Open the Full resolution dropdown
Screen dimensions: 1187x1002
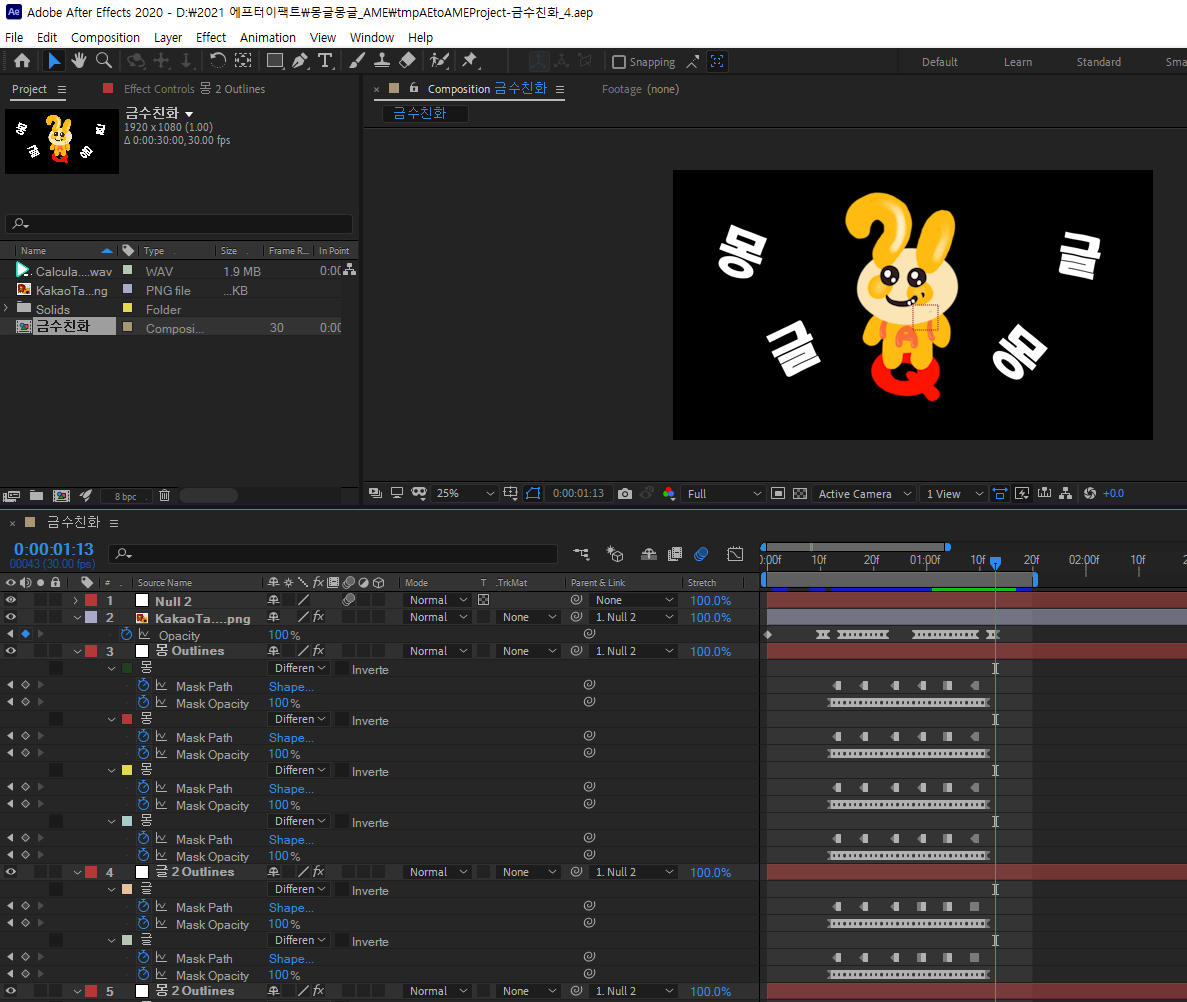(723, 493)
